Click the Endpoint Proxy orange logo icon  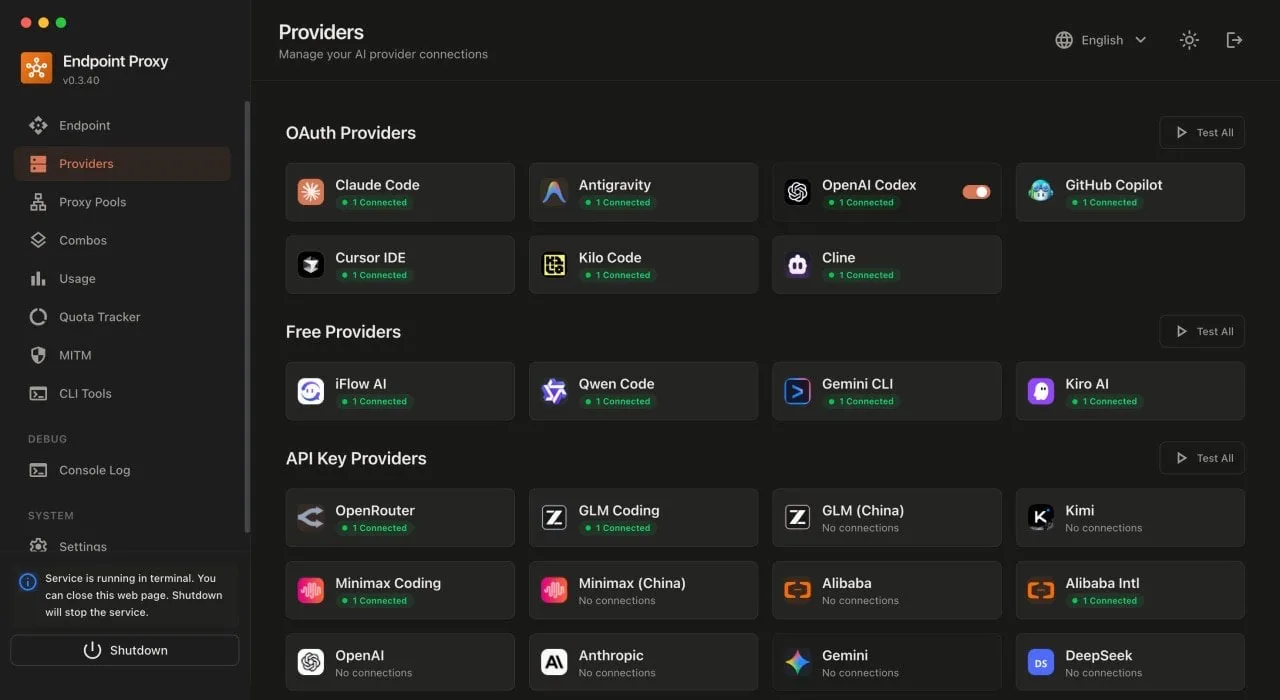click(36, 68)
